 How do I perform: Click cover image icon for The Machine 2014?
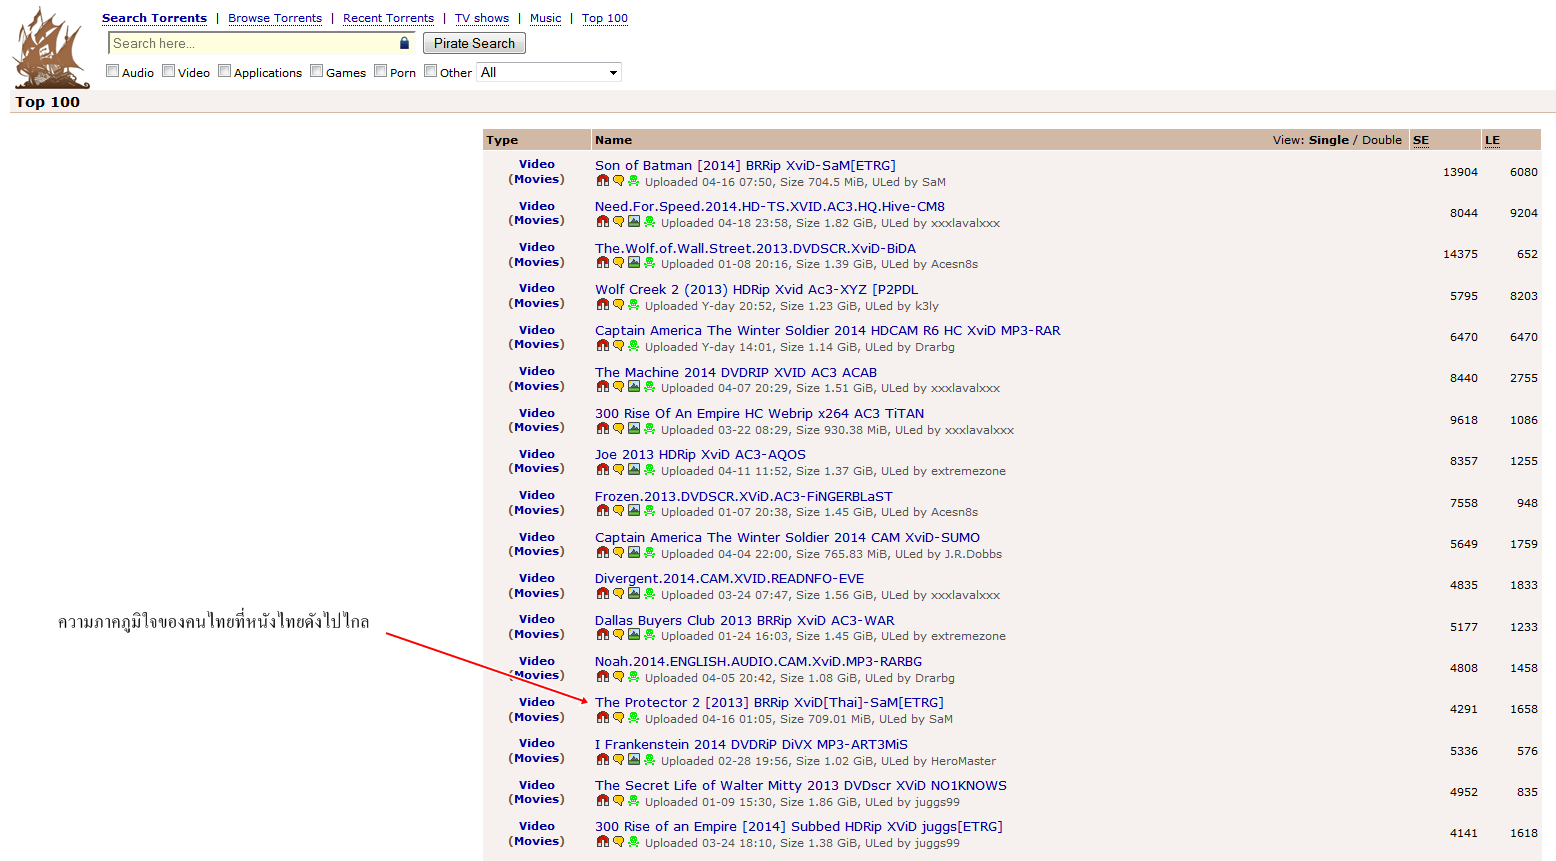tap(633, 387)
